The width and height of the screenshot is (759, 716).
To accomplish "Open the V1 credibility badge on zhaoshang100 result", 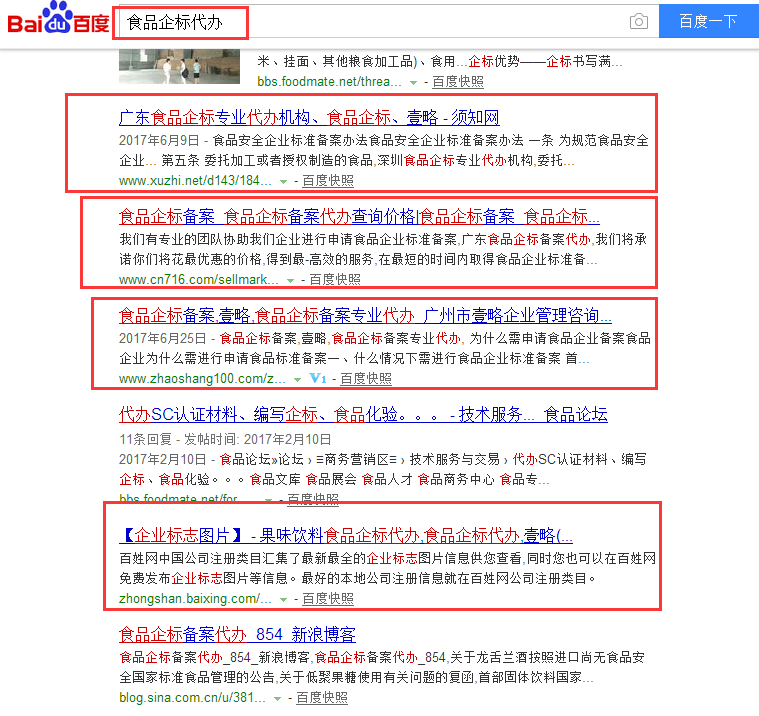I will point(318,378).
